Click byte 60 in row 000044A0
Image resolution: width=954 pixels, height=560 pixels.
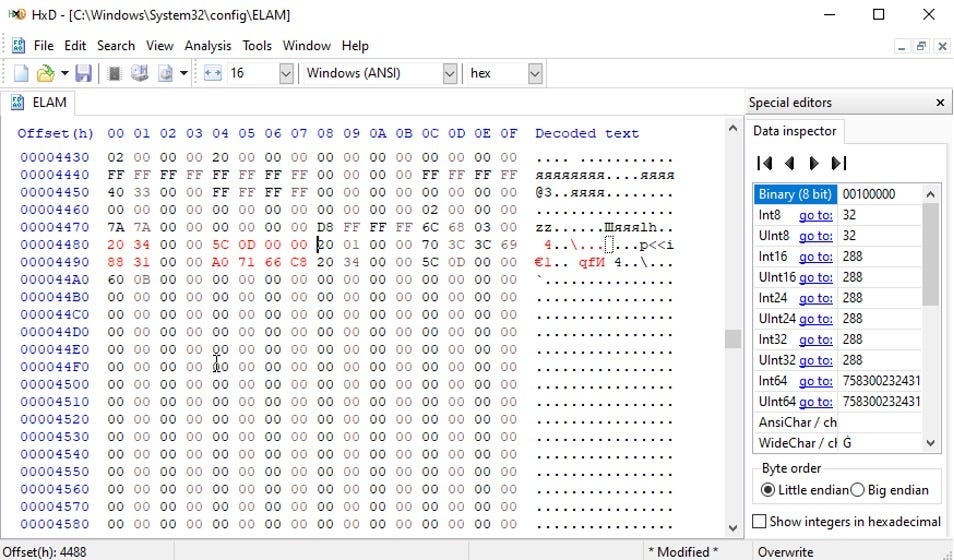(x=116, y=280)
